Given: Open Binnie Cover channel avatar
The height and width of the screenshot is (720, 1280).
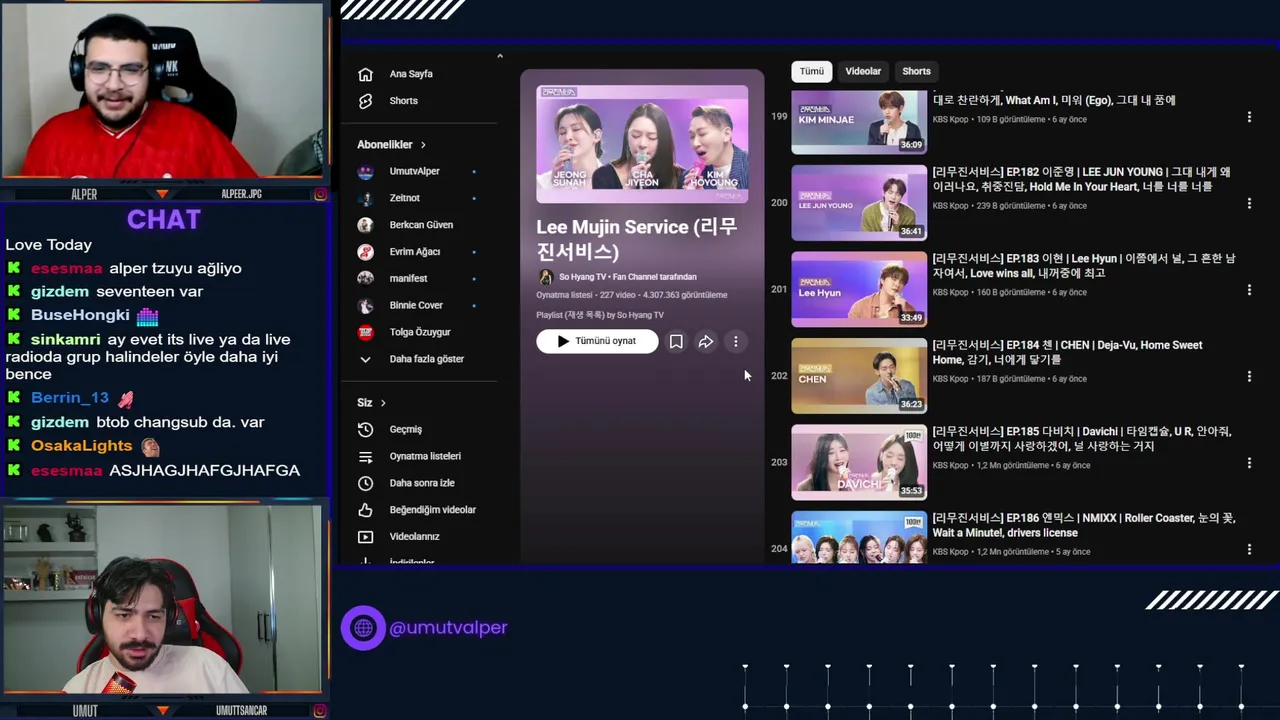Looking at the screenshot, I should (365, 305).
